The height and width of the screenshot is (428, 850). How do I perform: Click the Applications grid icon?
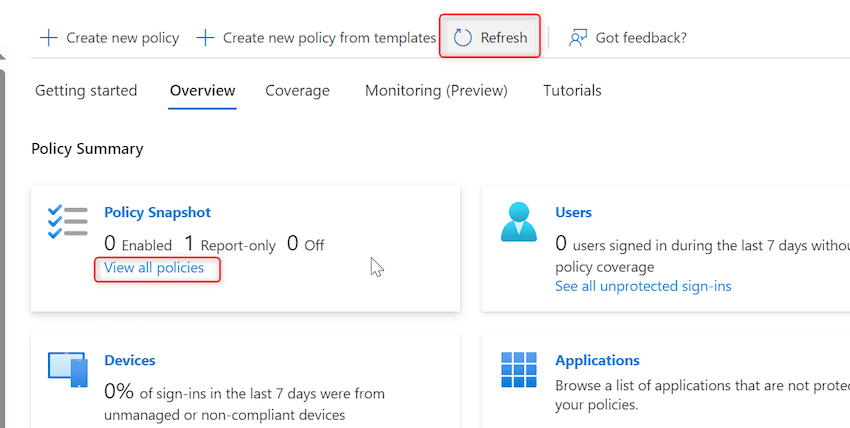[x=519, y=369]
